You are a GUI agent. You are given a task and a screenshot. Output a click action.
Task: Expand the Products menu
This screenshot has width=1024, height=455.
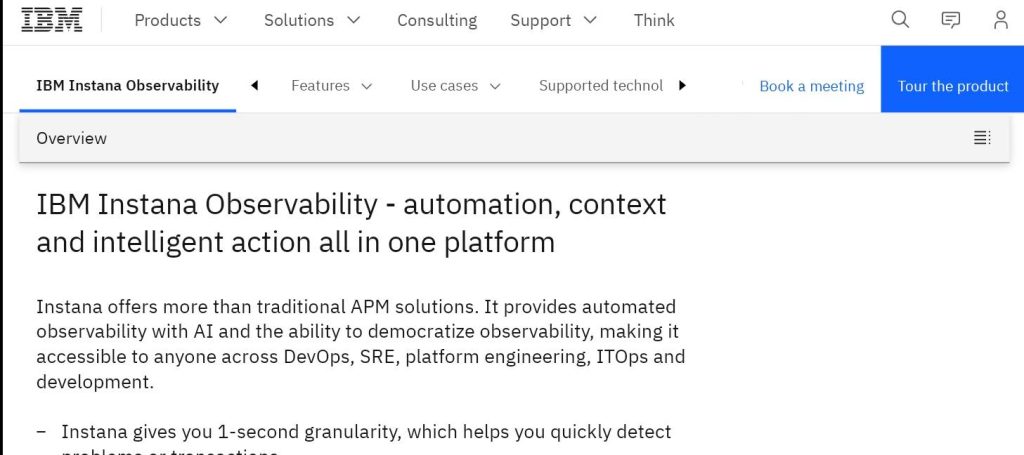tap(181, 20)
